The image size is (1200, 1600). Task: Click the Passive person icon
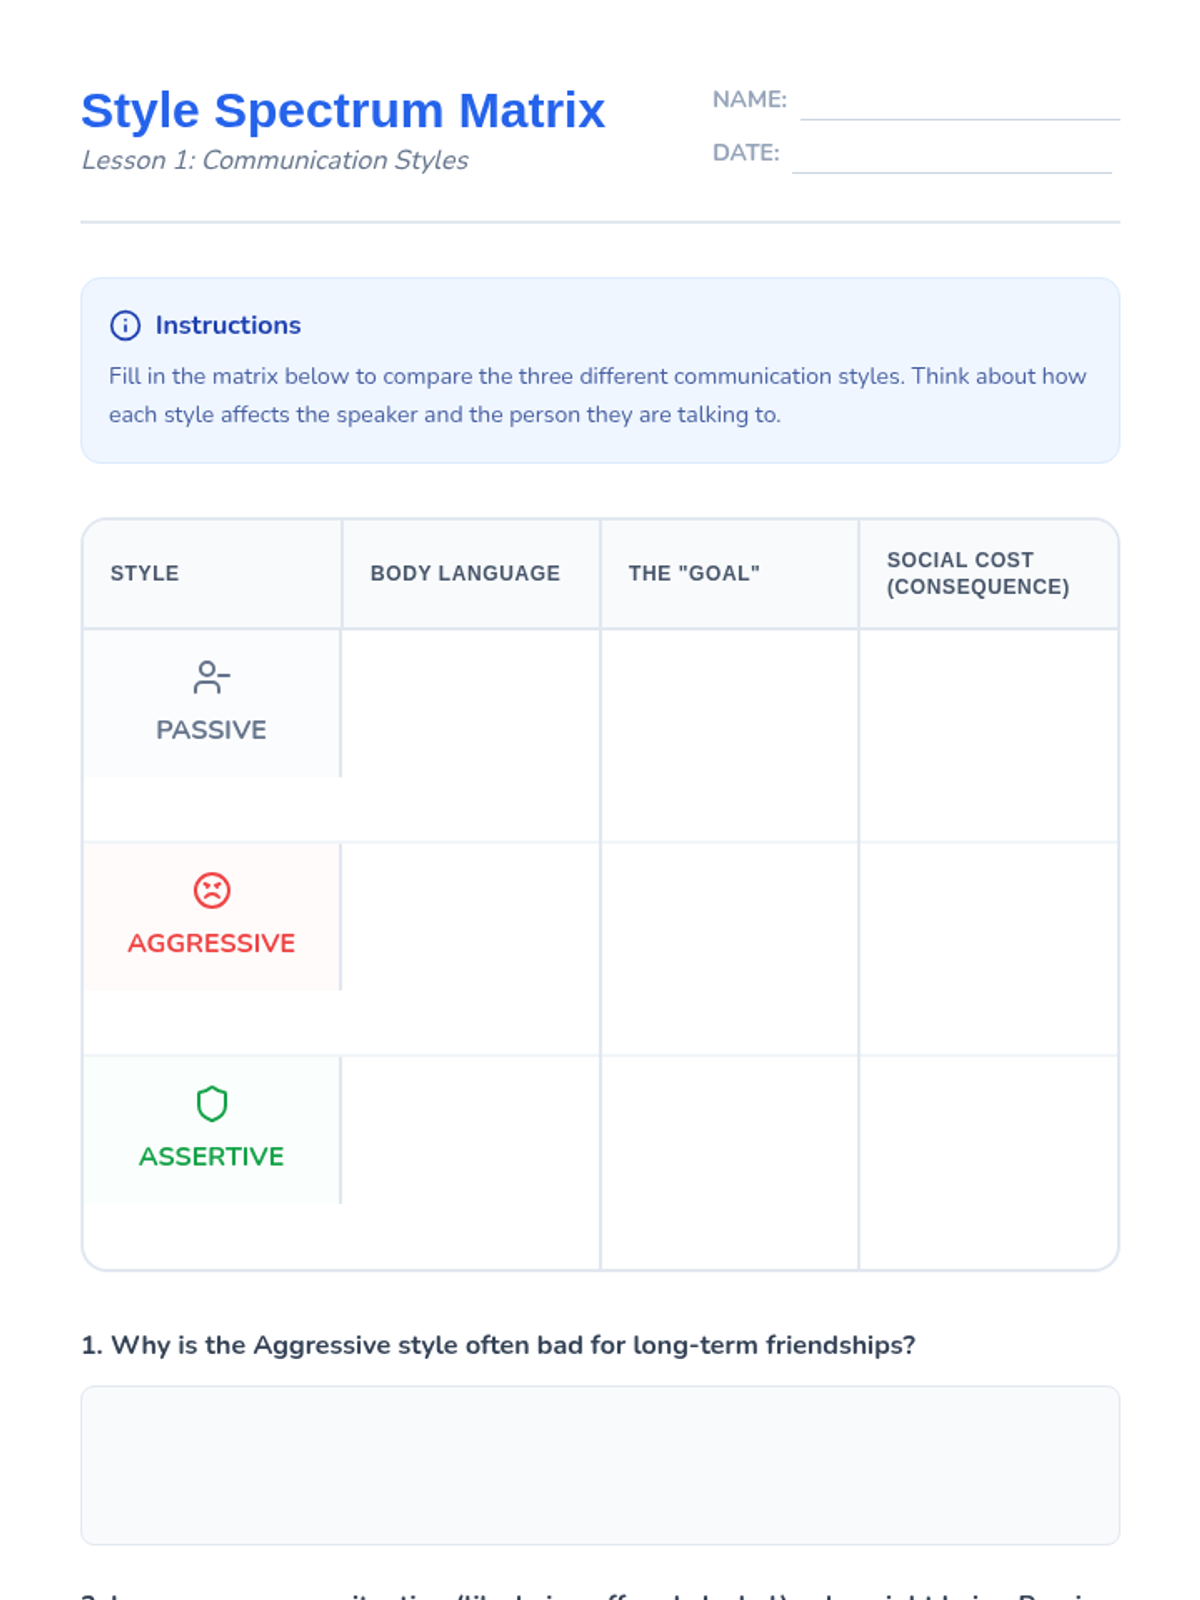pyautogui.click(x=211, y=677)
